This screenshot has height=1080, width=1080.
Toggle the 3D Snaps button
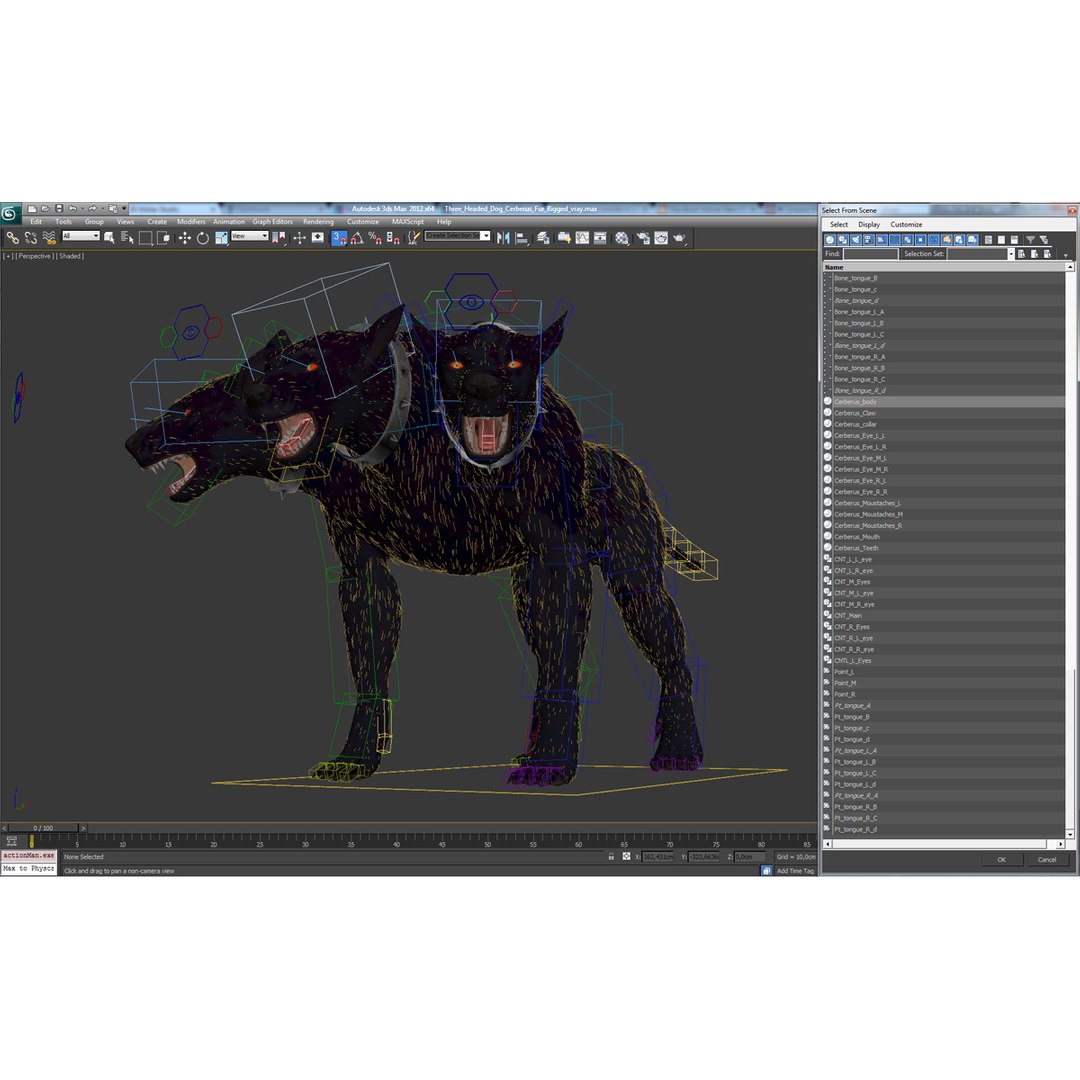pyautogui.click(x=338, y=238)
